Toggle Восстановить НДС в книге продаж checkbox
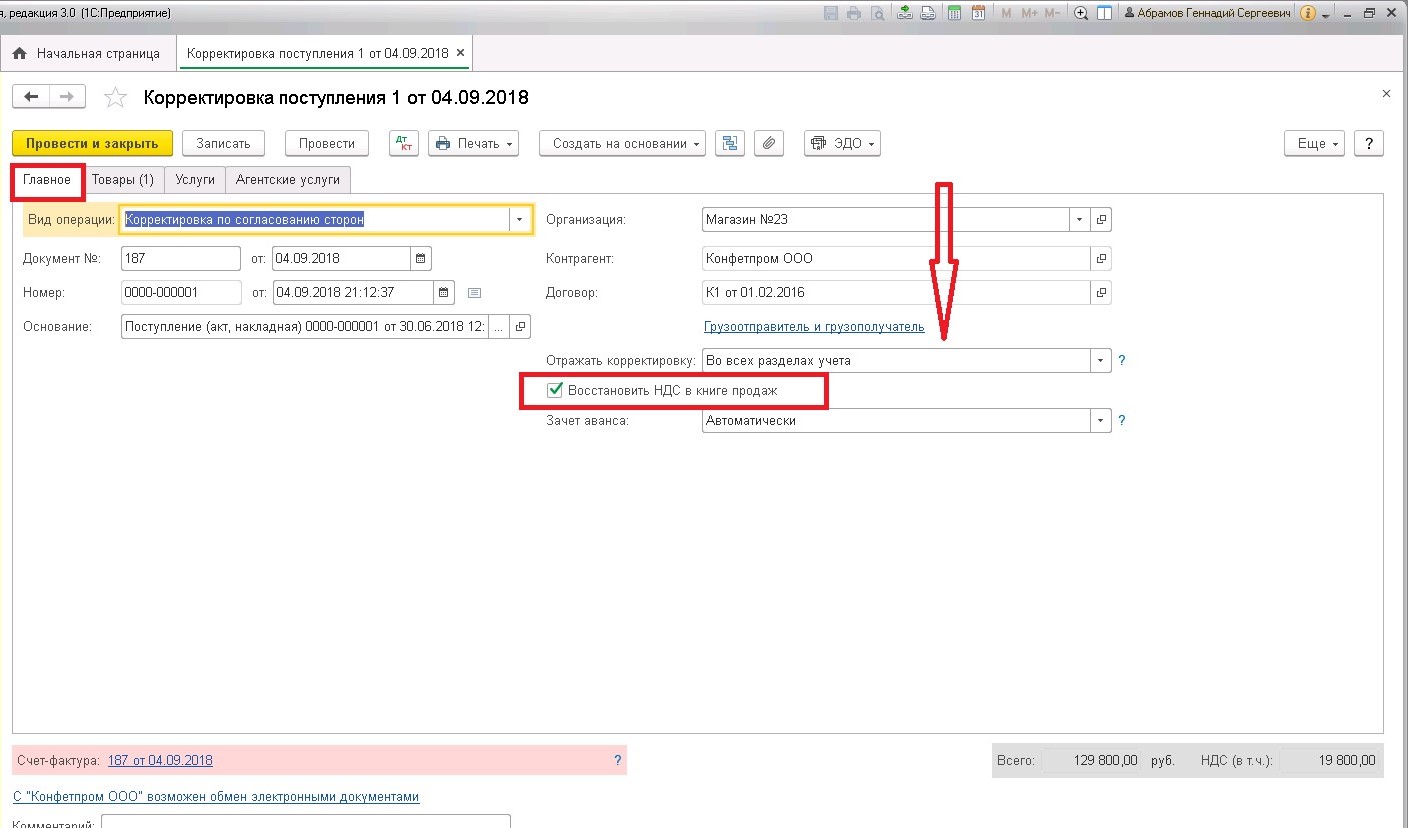The image size is (1408, 828). coord(555,390)
